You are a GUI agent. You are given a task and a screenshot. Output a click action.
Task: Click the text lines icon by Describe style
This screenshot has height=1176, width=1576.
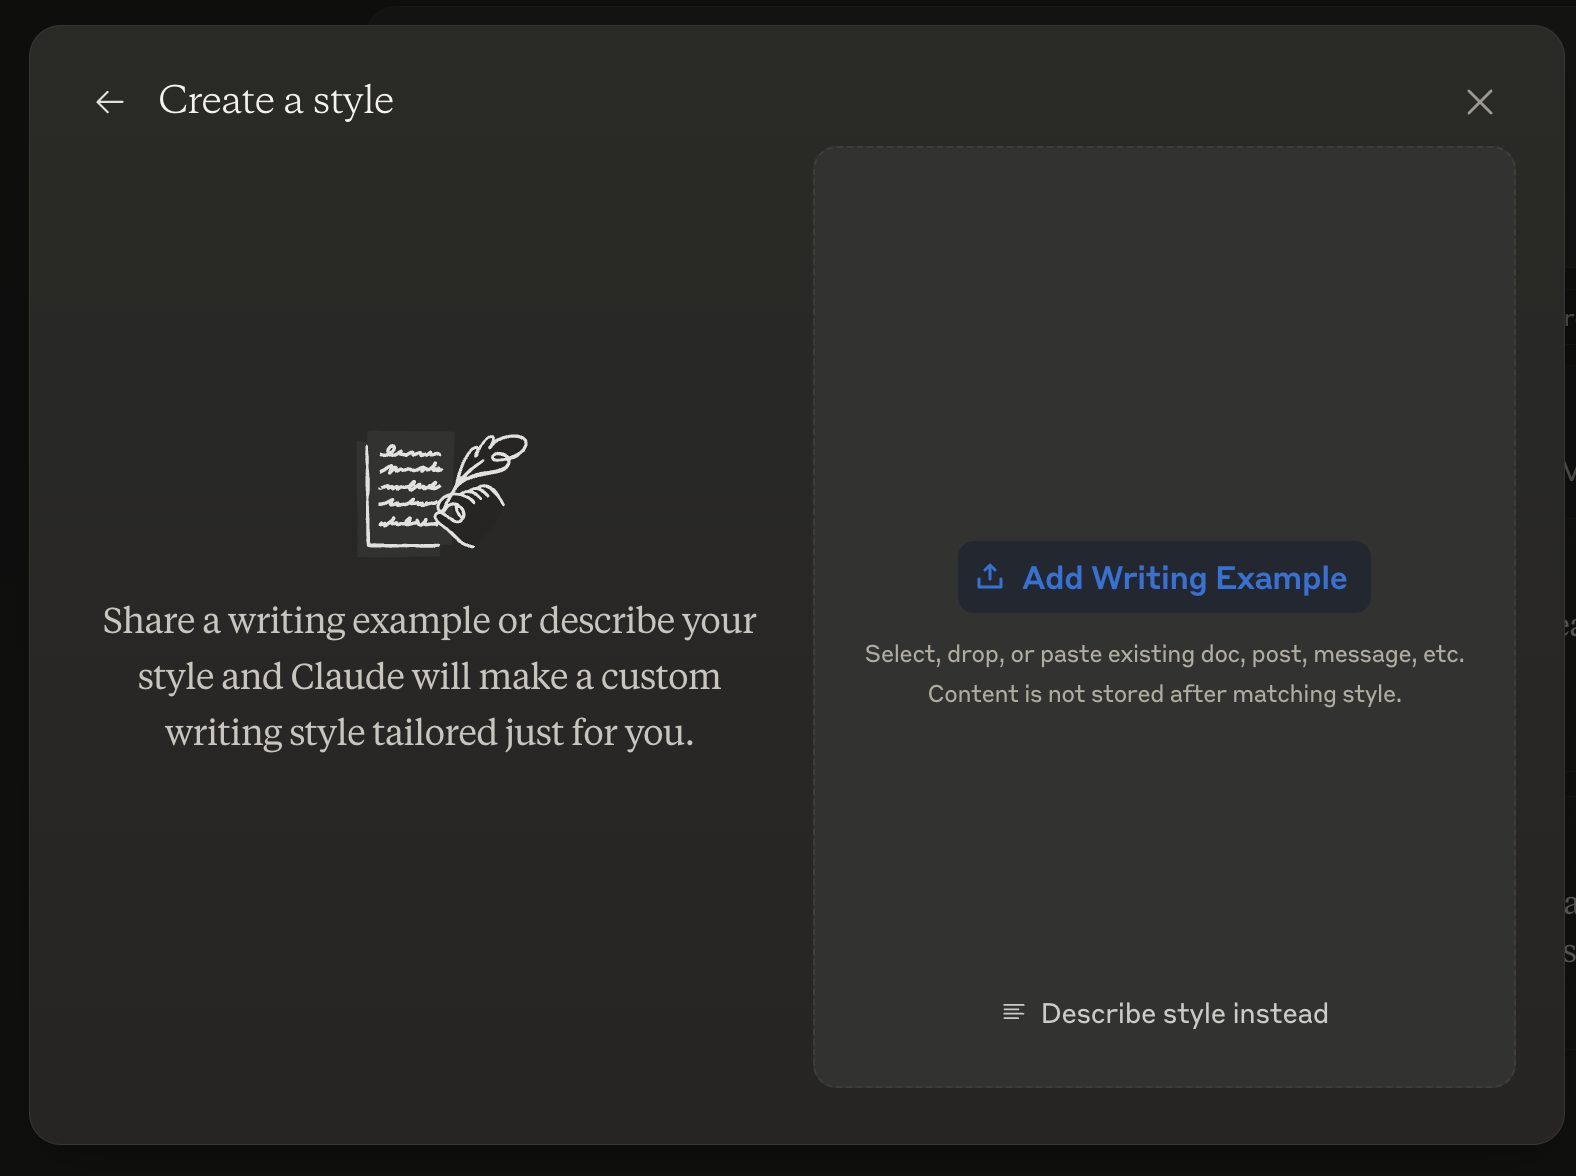click(1013, 1013)
